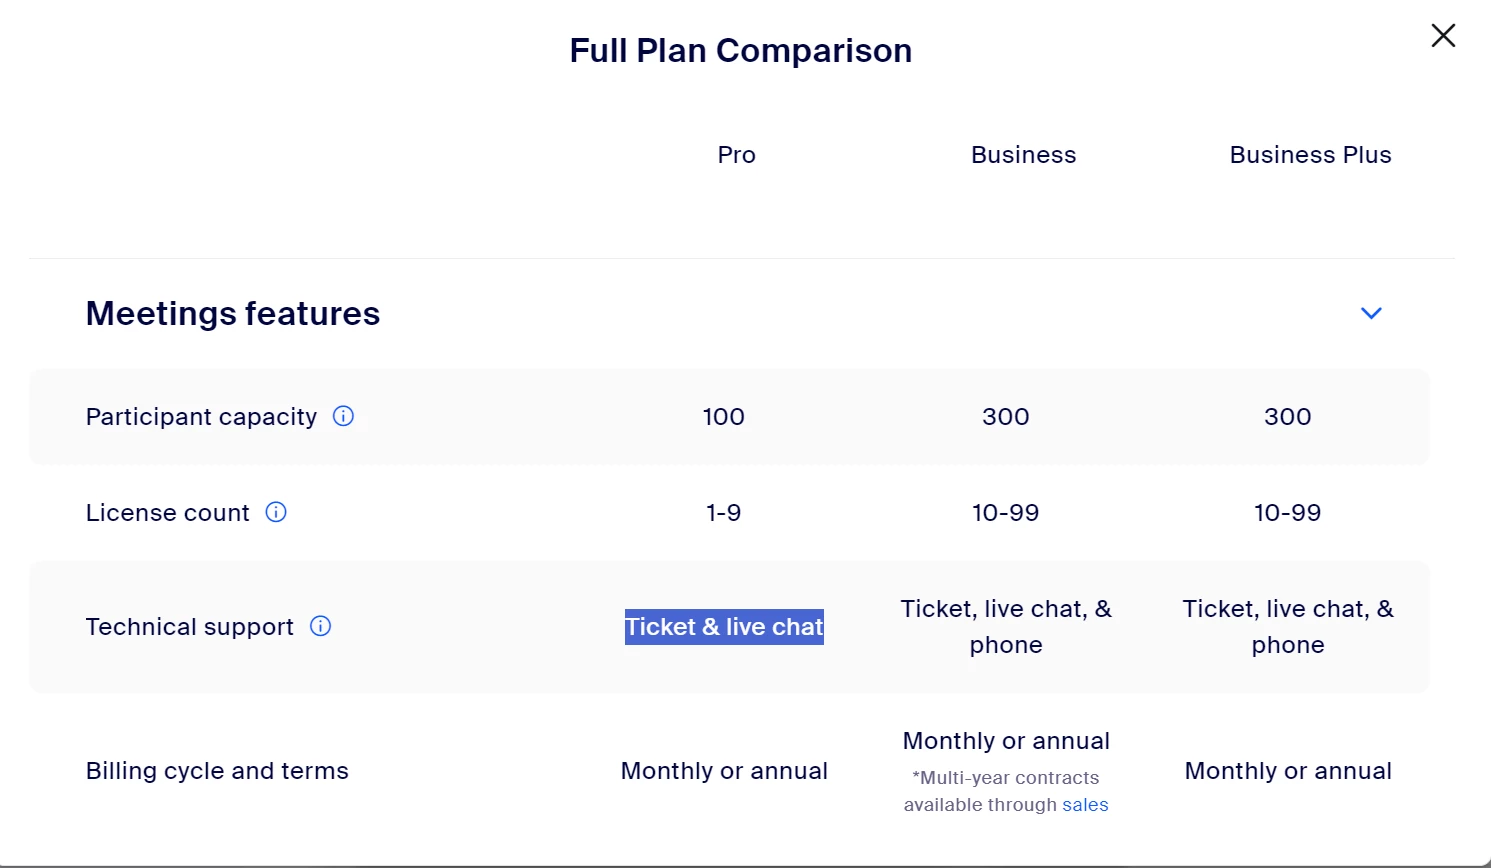Click the Technical support row label
This screenshot has height=868, width=1491.
pyautogui.click(x=190, y=627)
